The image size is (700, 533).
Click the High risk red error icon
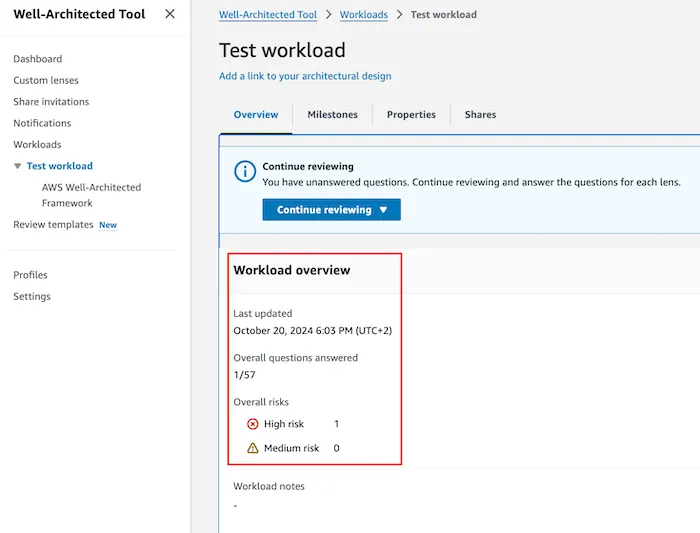253,424
